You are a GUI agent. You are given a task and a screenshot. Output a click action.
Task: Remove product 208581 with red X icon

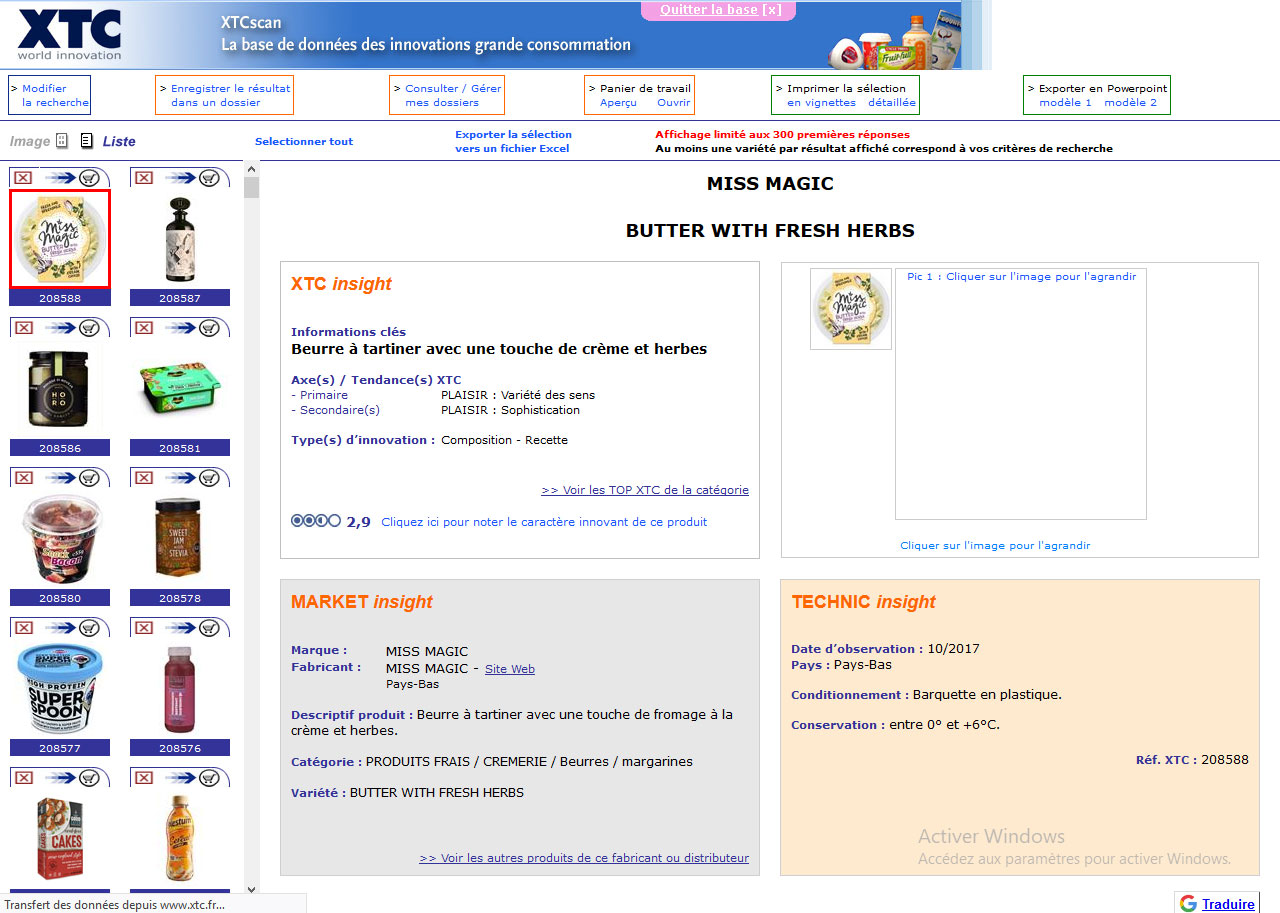pyautogui.click(x=144, y=328)
